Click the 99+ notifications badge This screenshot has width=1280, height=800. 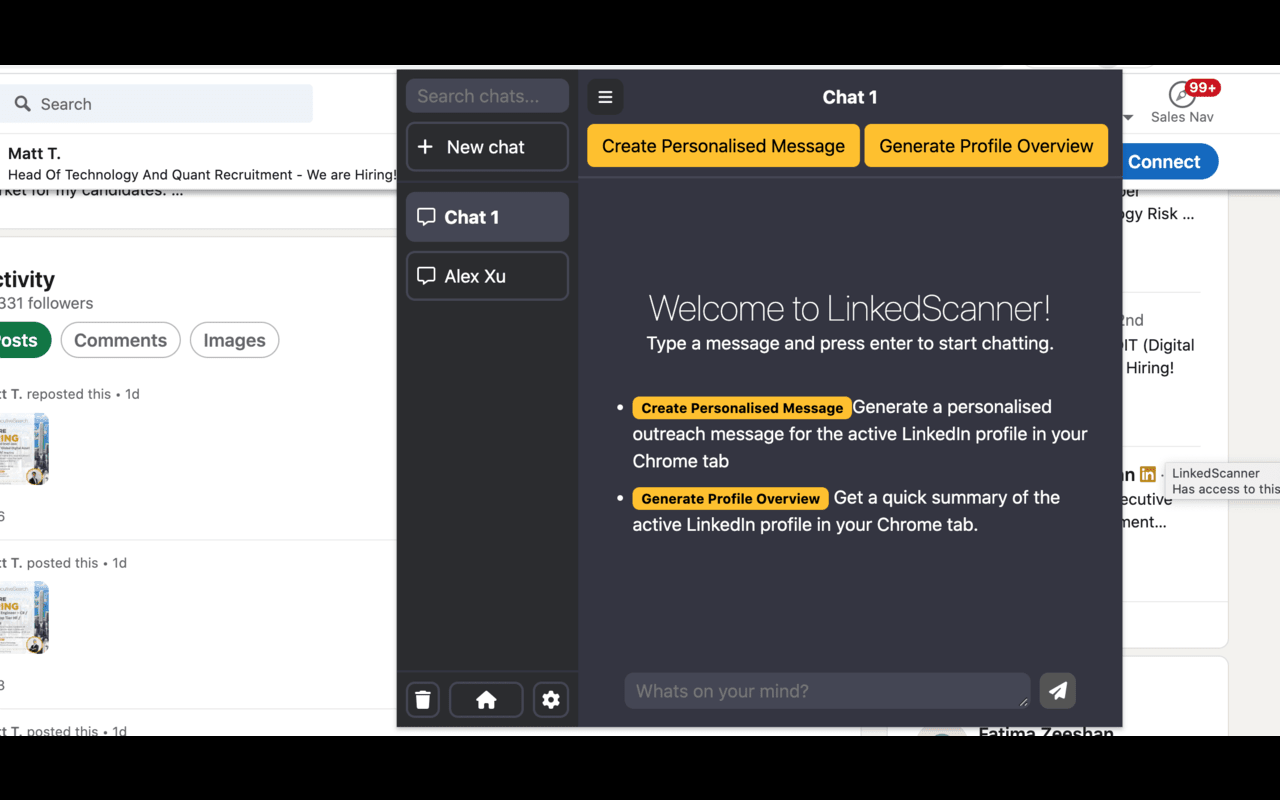[1202, 88]
